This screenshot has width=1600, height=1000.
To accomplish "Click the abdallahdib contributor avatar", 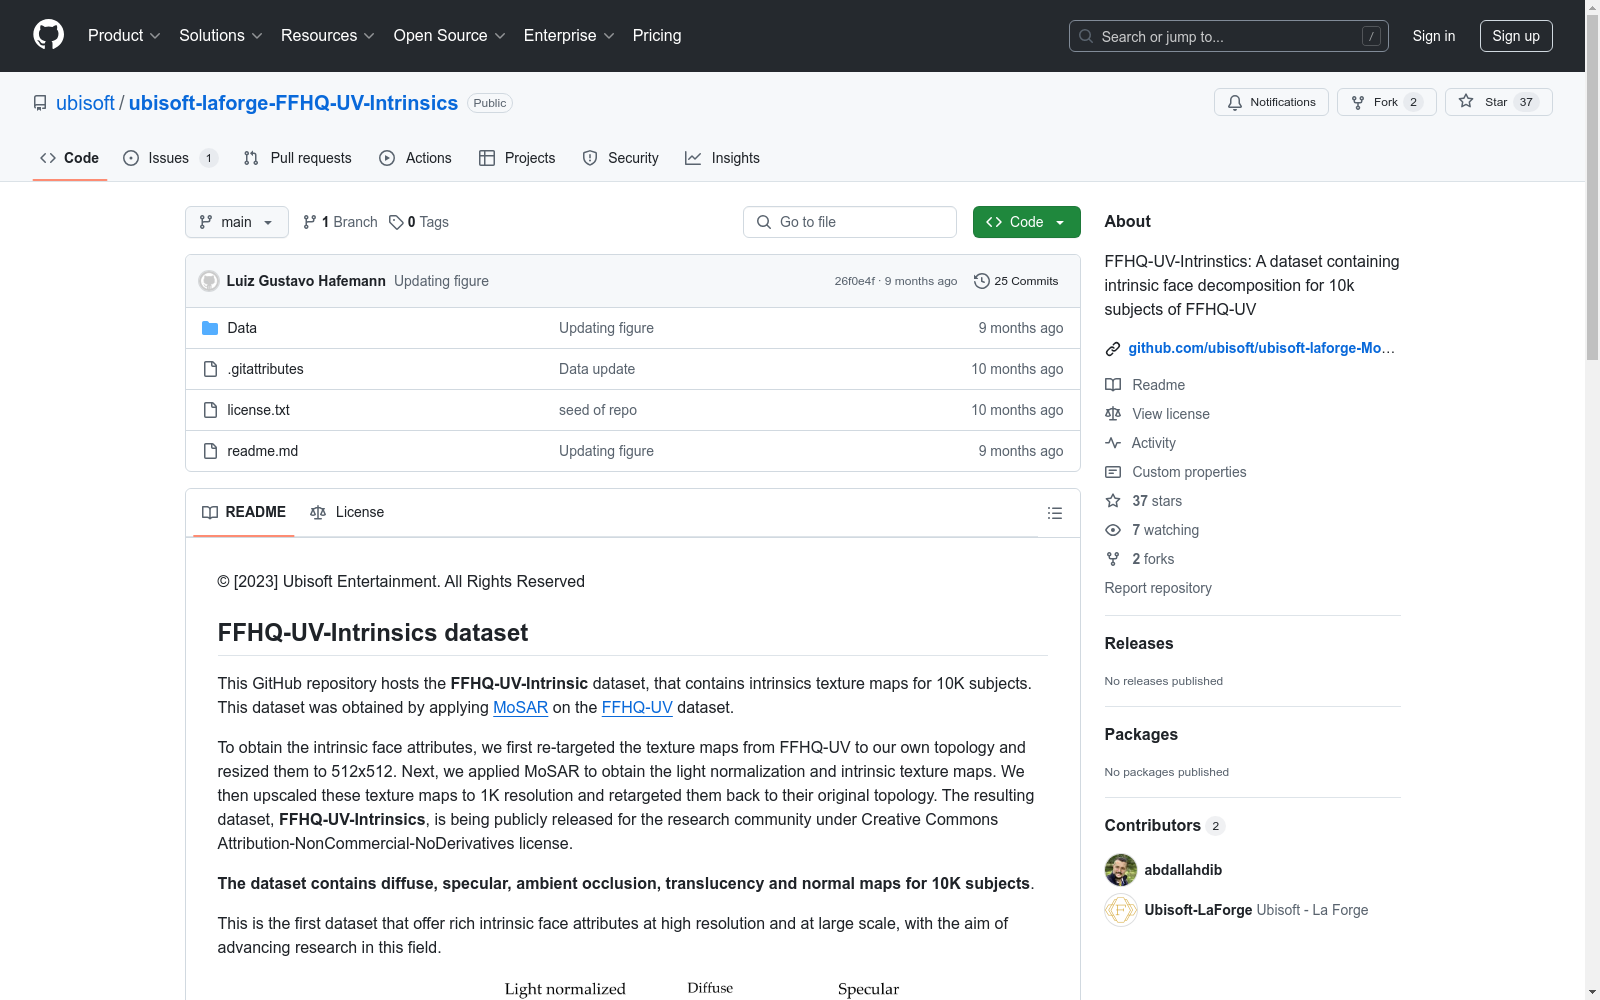I will 1121,870.
